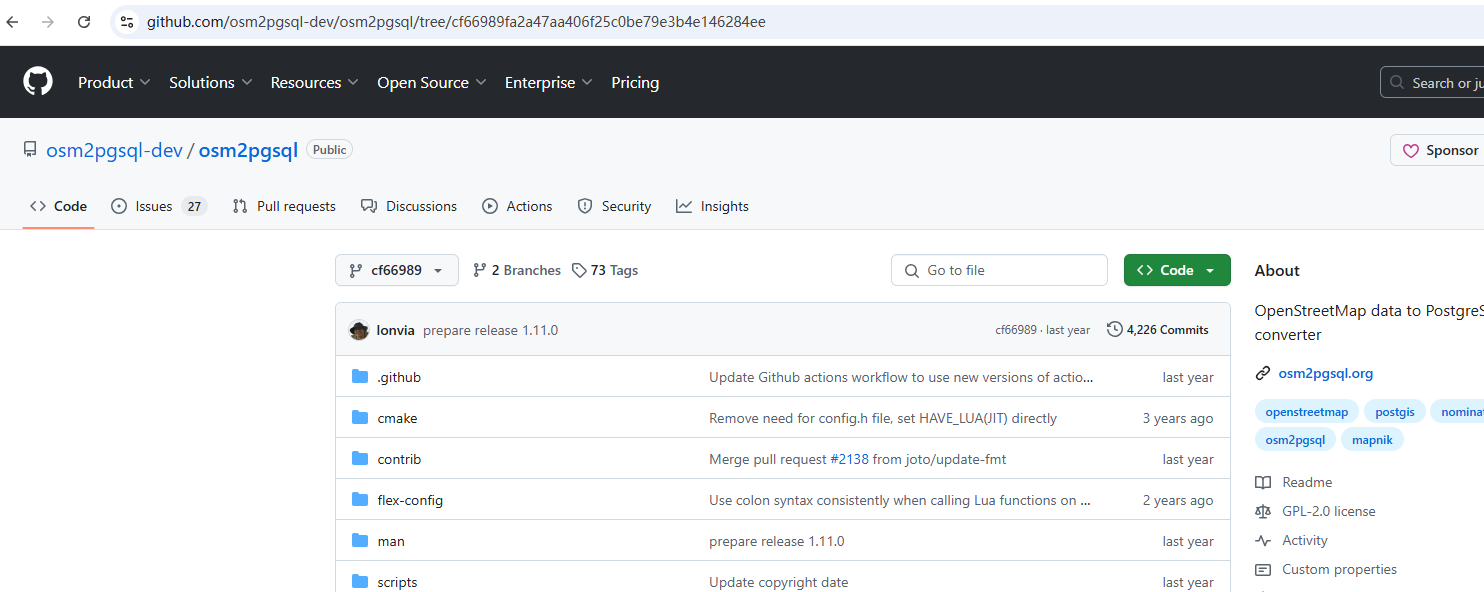Click the .github folder icon

pyautogui.click(x=360, y=377)
